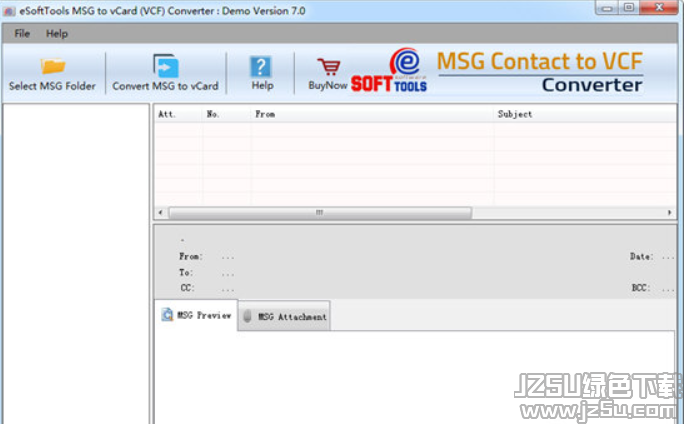
Task: Switch to the MSG Preview tab
Action: (196, 315)
